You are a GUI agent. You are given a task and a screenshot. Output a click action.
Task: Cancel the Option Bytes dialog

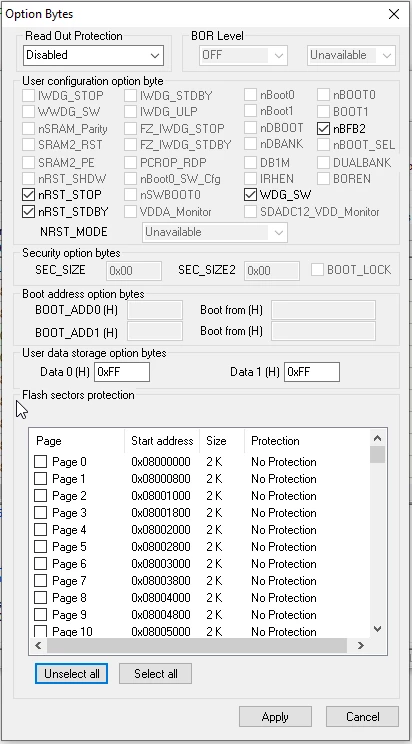coord(362,716)
